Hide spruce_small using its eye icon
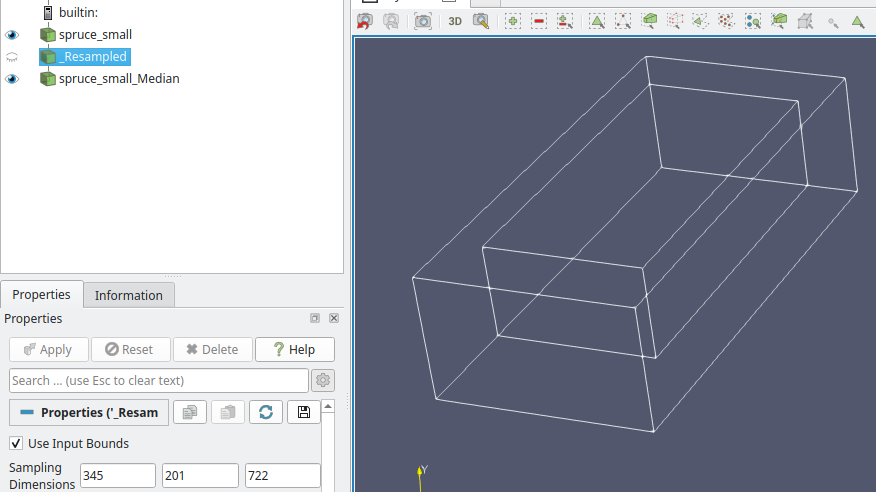 pos(13,35)
